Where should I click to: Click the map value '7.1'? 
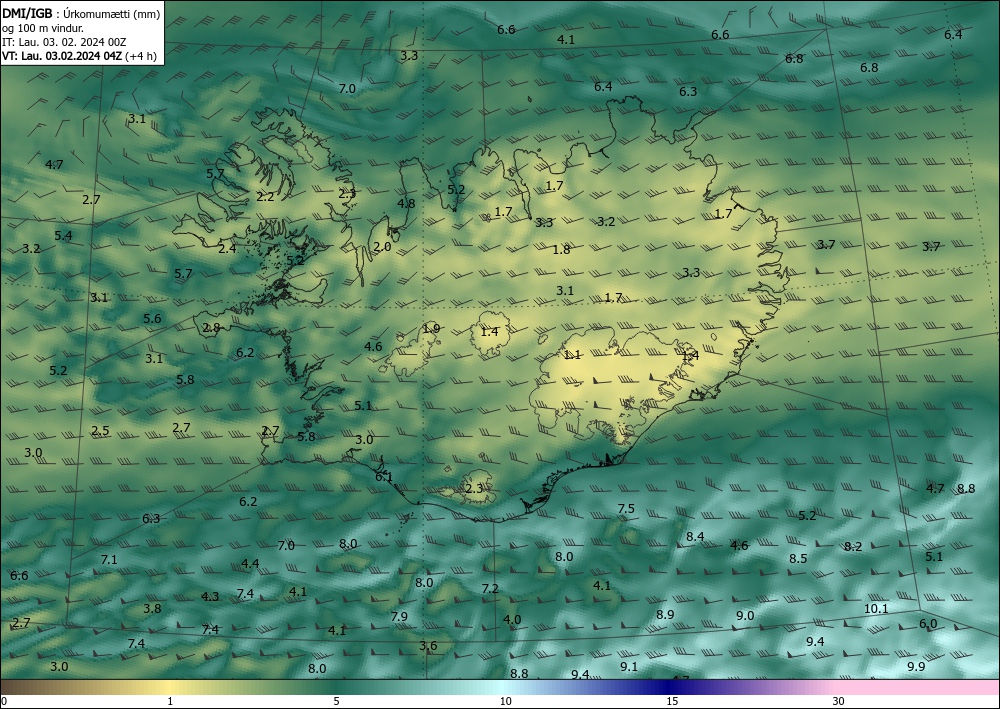109,560
